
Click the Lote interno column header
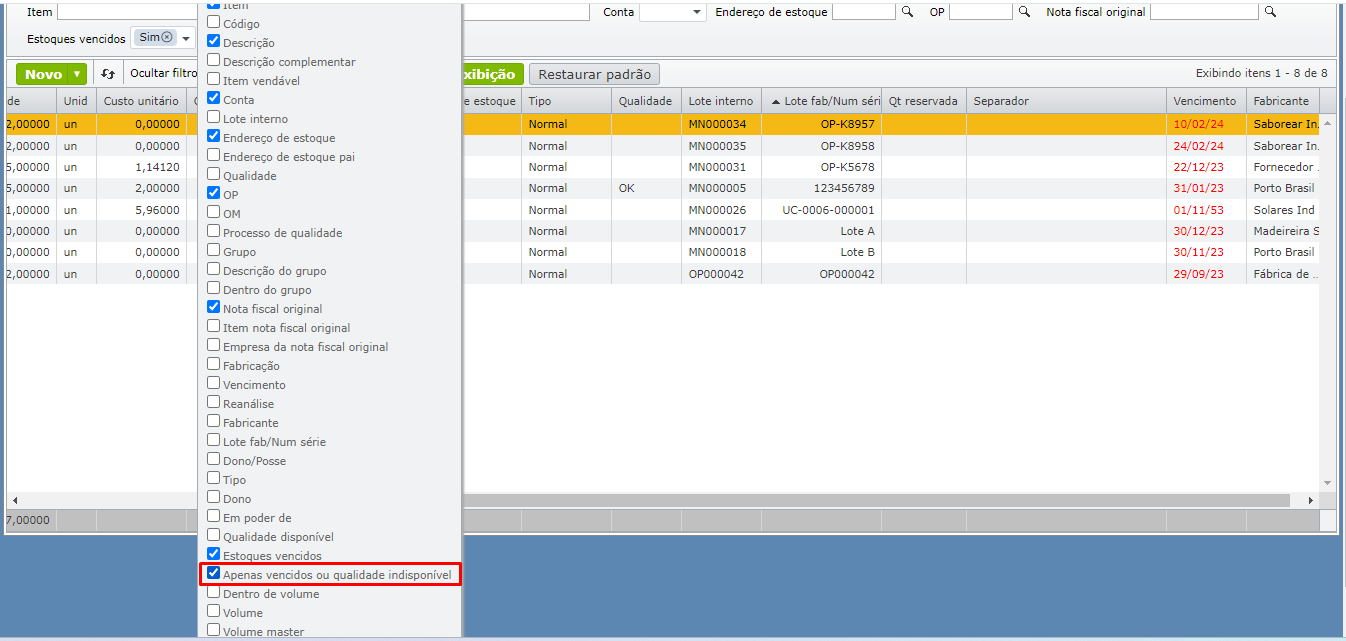(x=720, y=101)
